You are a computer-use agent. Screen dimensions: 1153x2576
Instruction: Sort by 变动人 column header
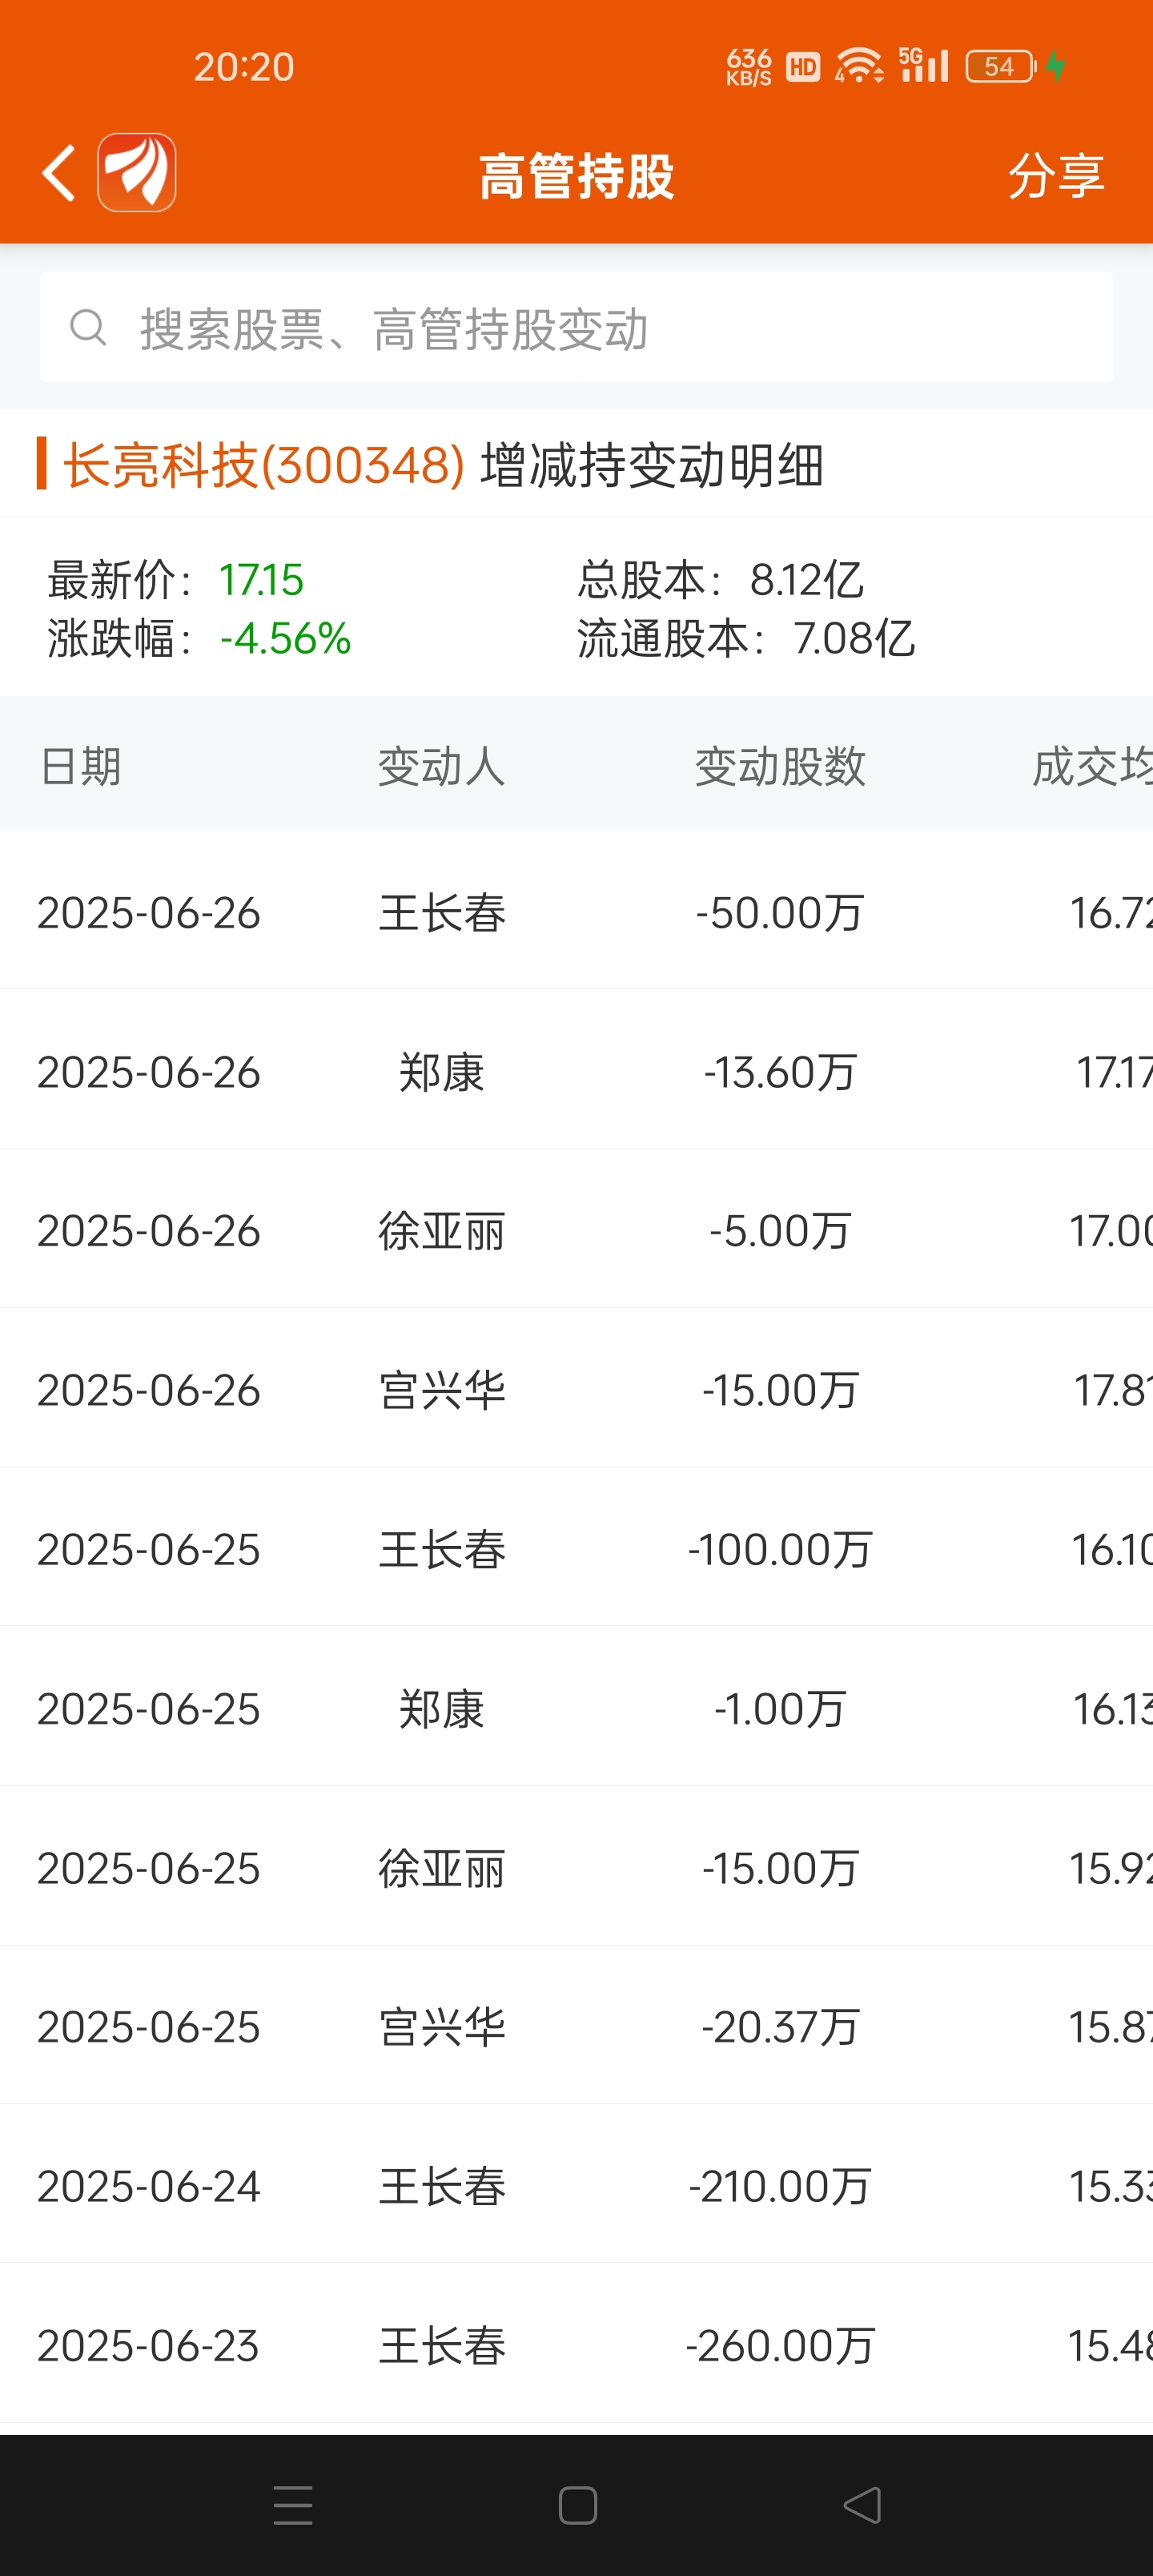pyautogui.click(x=441, y=767)
